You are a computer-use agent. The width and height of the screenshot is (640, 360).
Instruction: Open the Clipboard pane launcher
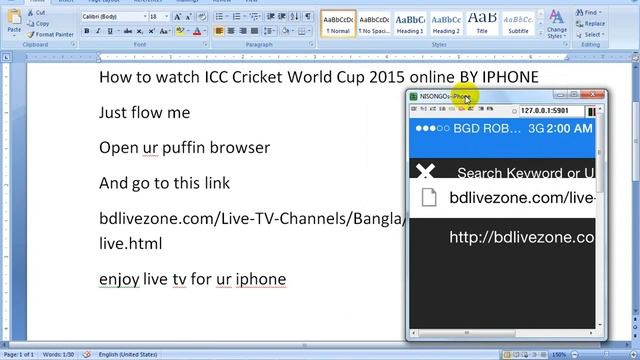point(73,44)
